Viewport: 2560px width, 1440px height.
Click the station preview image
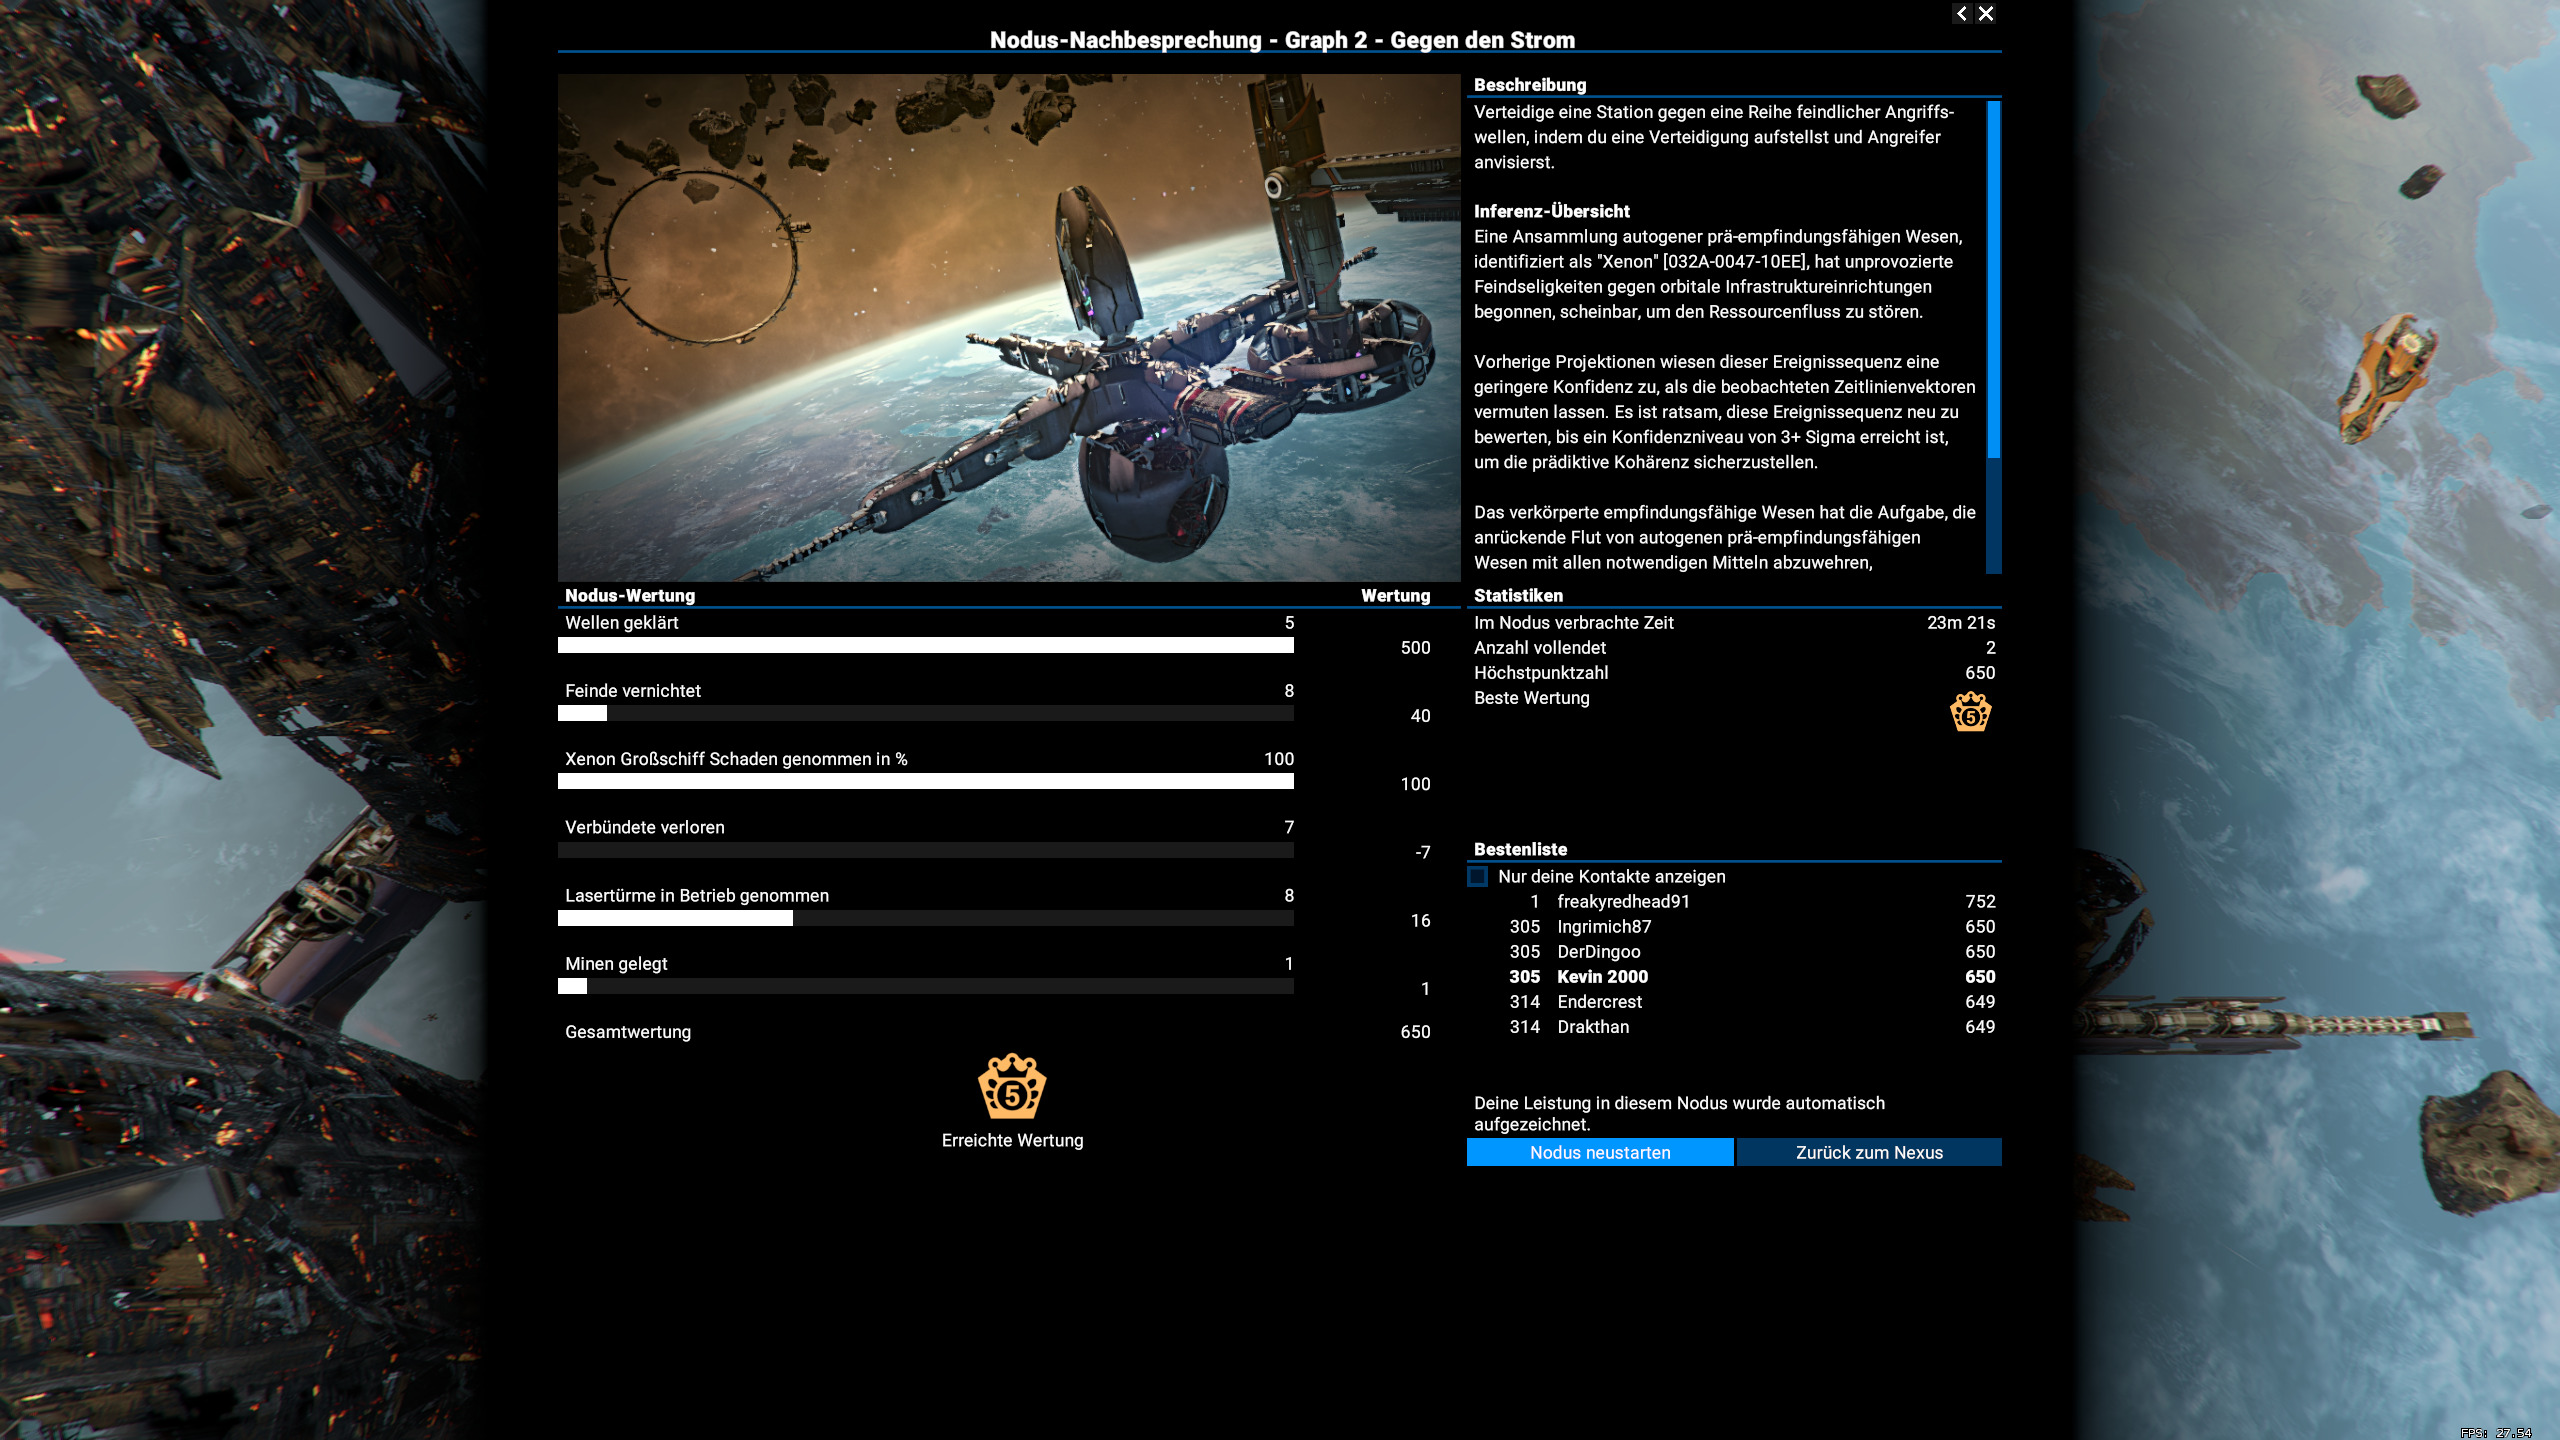[x=1009, y=327]
